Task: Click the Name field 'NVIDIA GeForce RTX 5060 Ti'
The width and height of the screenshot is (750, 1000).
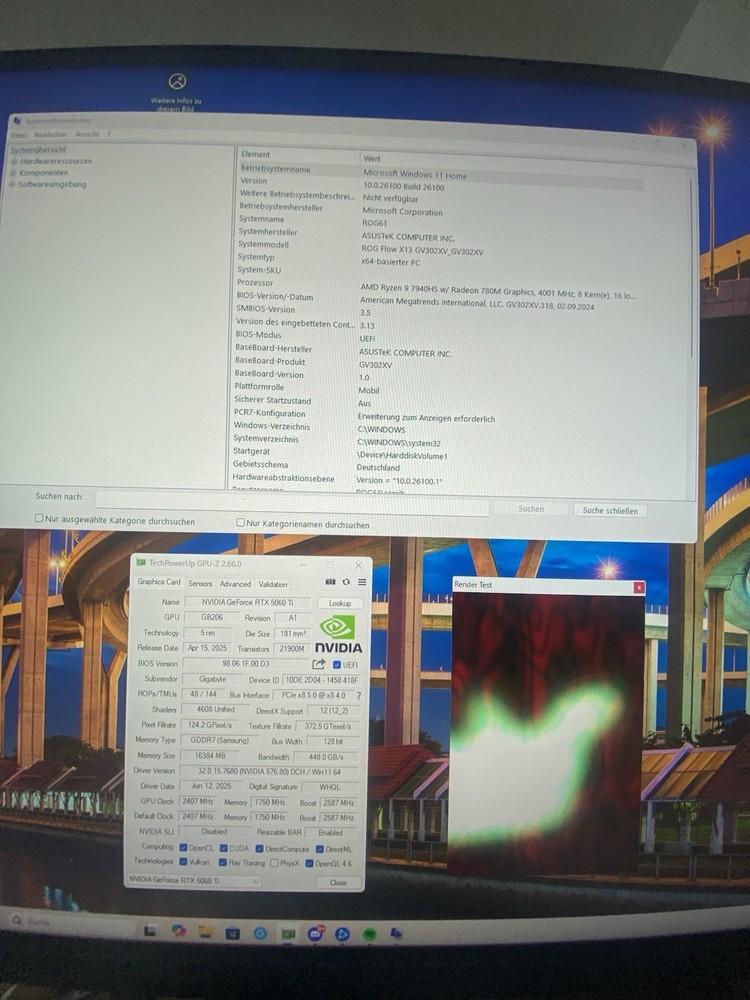Action: (x=247, y=601)
